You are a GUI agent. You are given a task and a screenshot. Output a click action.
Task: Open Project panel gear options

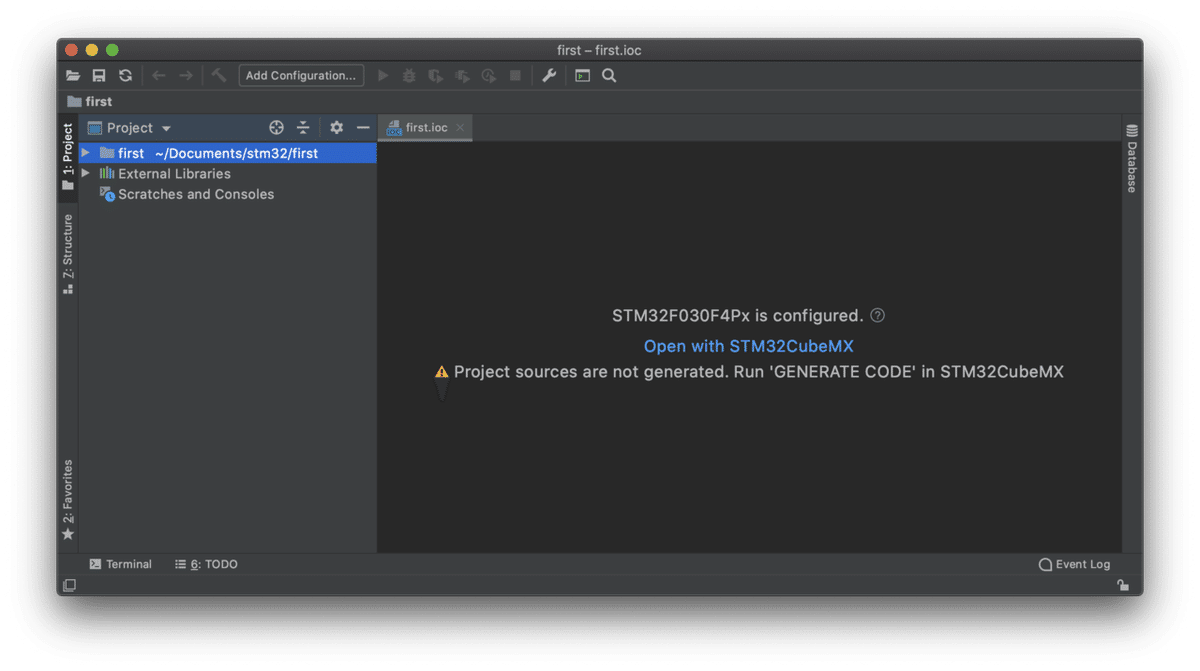point(336,128)
